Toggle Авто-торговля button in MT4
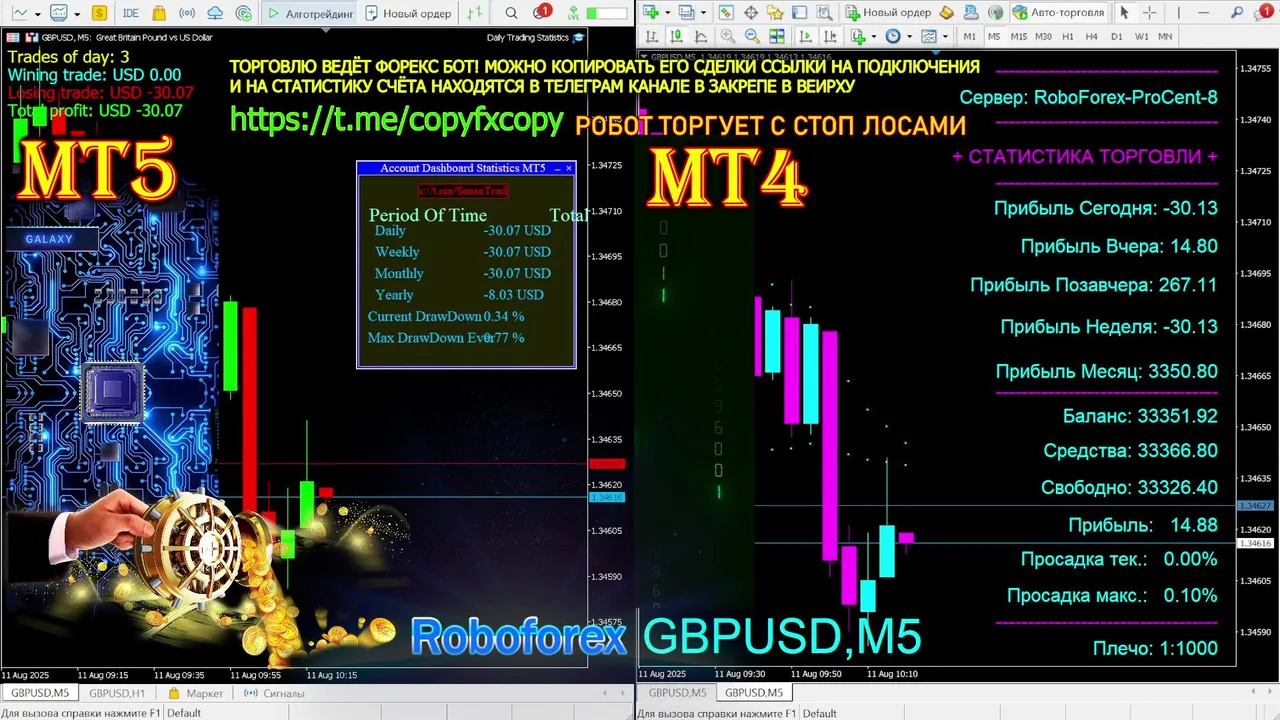Image resolution: width=1280 pixels, height=720 pixels. pyautogui.click(x=1058, y=12)
